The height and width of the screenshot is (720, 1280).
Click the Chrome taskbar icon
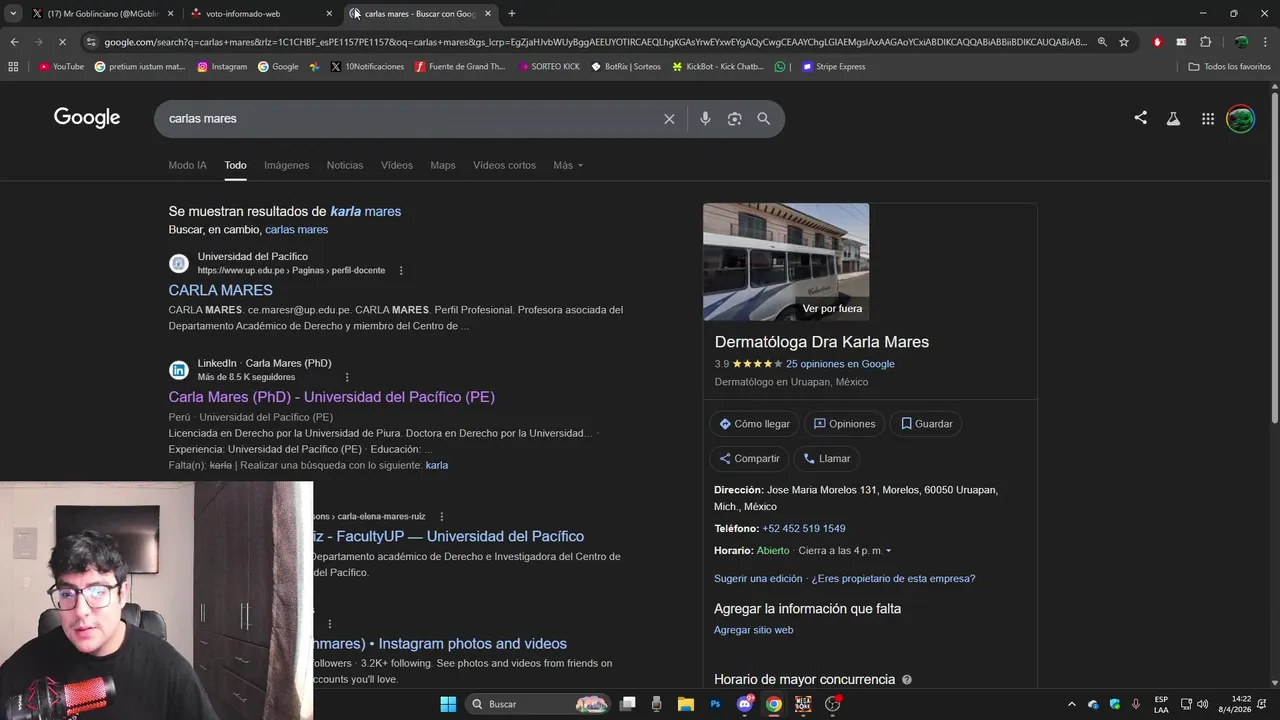tap(774, 704)
